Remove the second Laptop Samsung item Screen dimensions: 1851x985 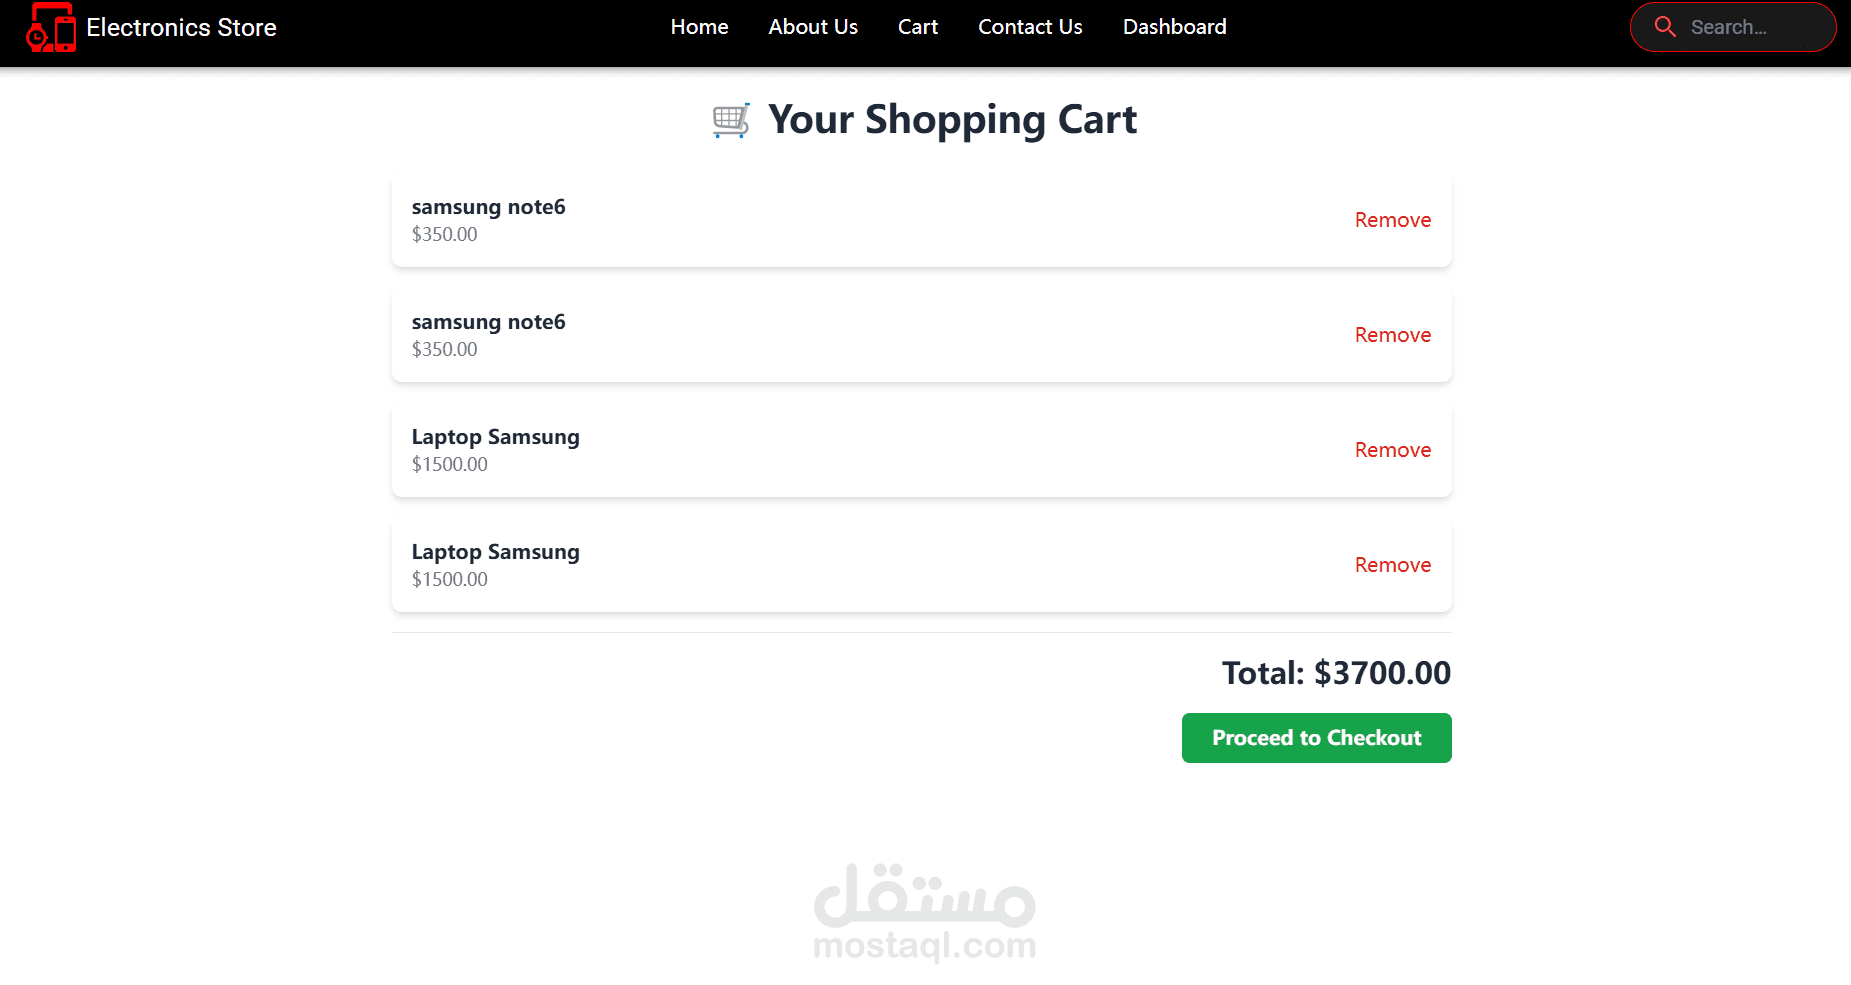pyautogui.click(x=1392, y=565)
